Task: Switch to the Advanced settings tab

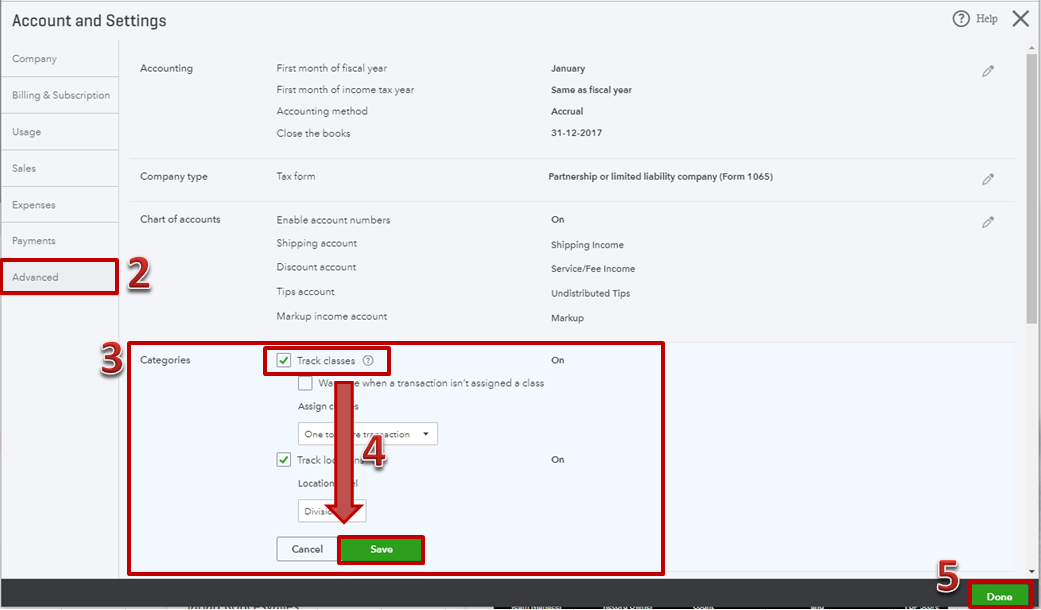Action: tap(35, 276)
